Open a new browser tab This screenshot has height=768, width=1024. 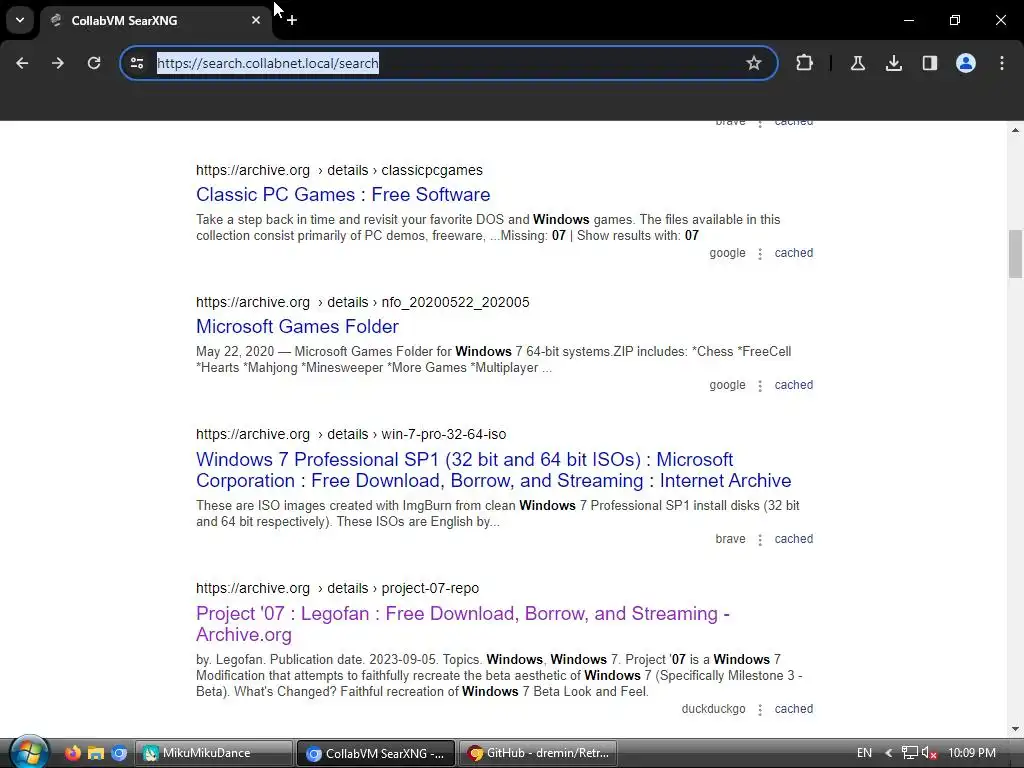(292, 20)
